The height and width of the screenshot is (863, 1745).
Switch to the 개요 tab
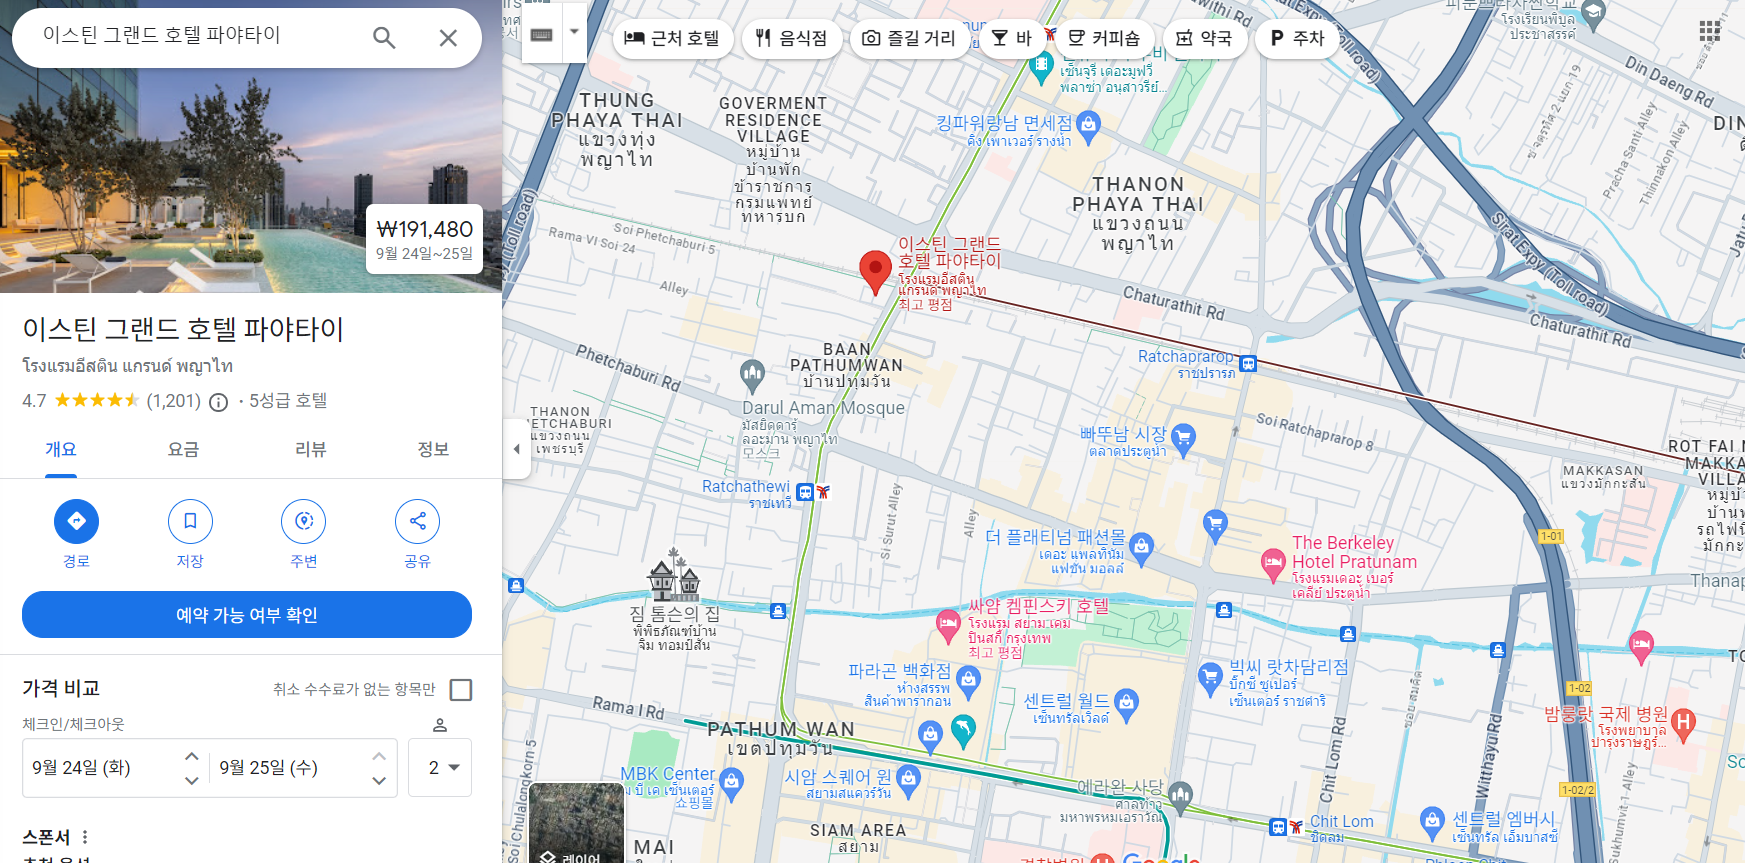tap(61, 450)
